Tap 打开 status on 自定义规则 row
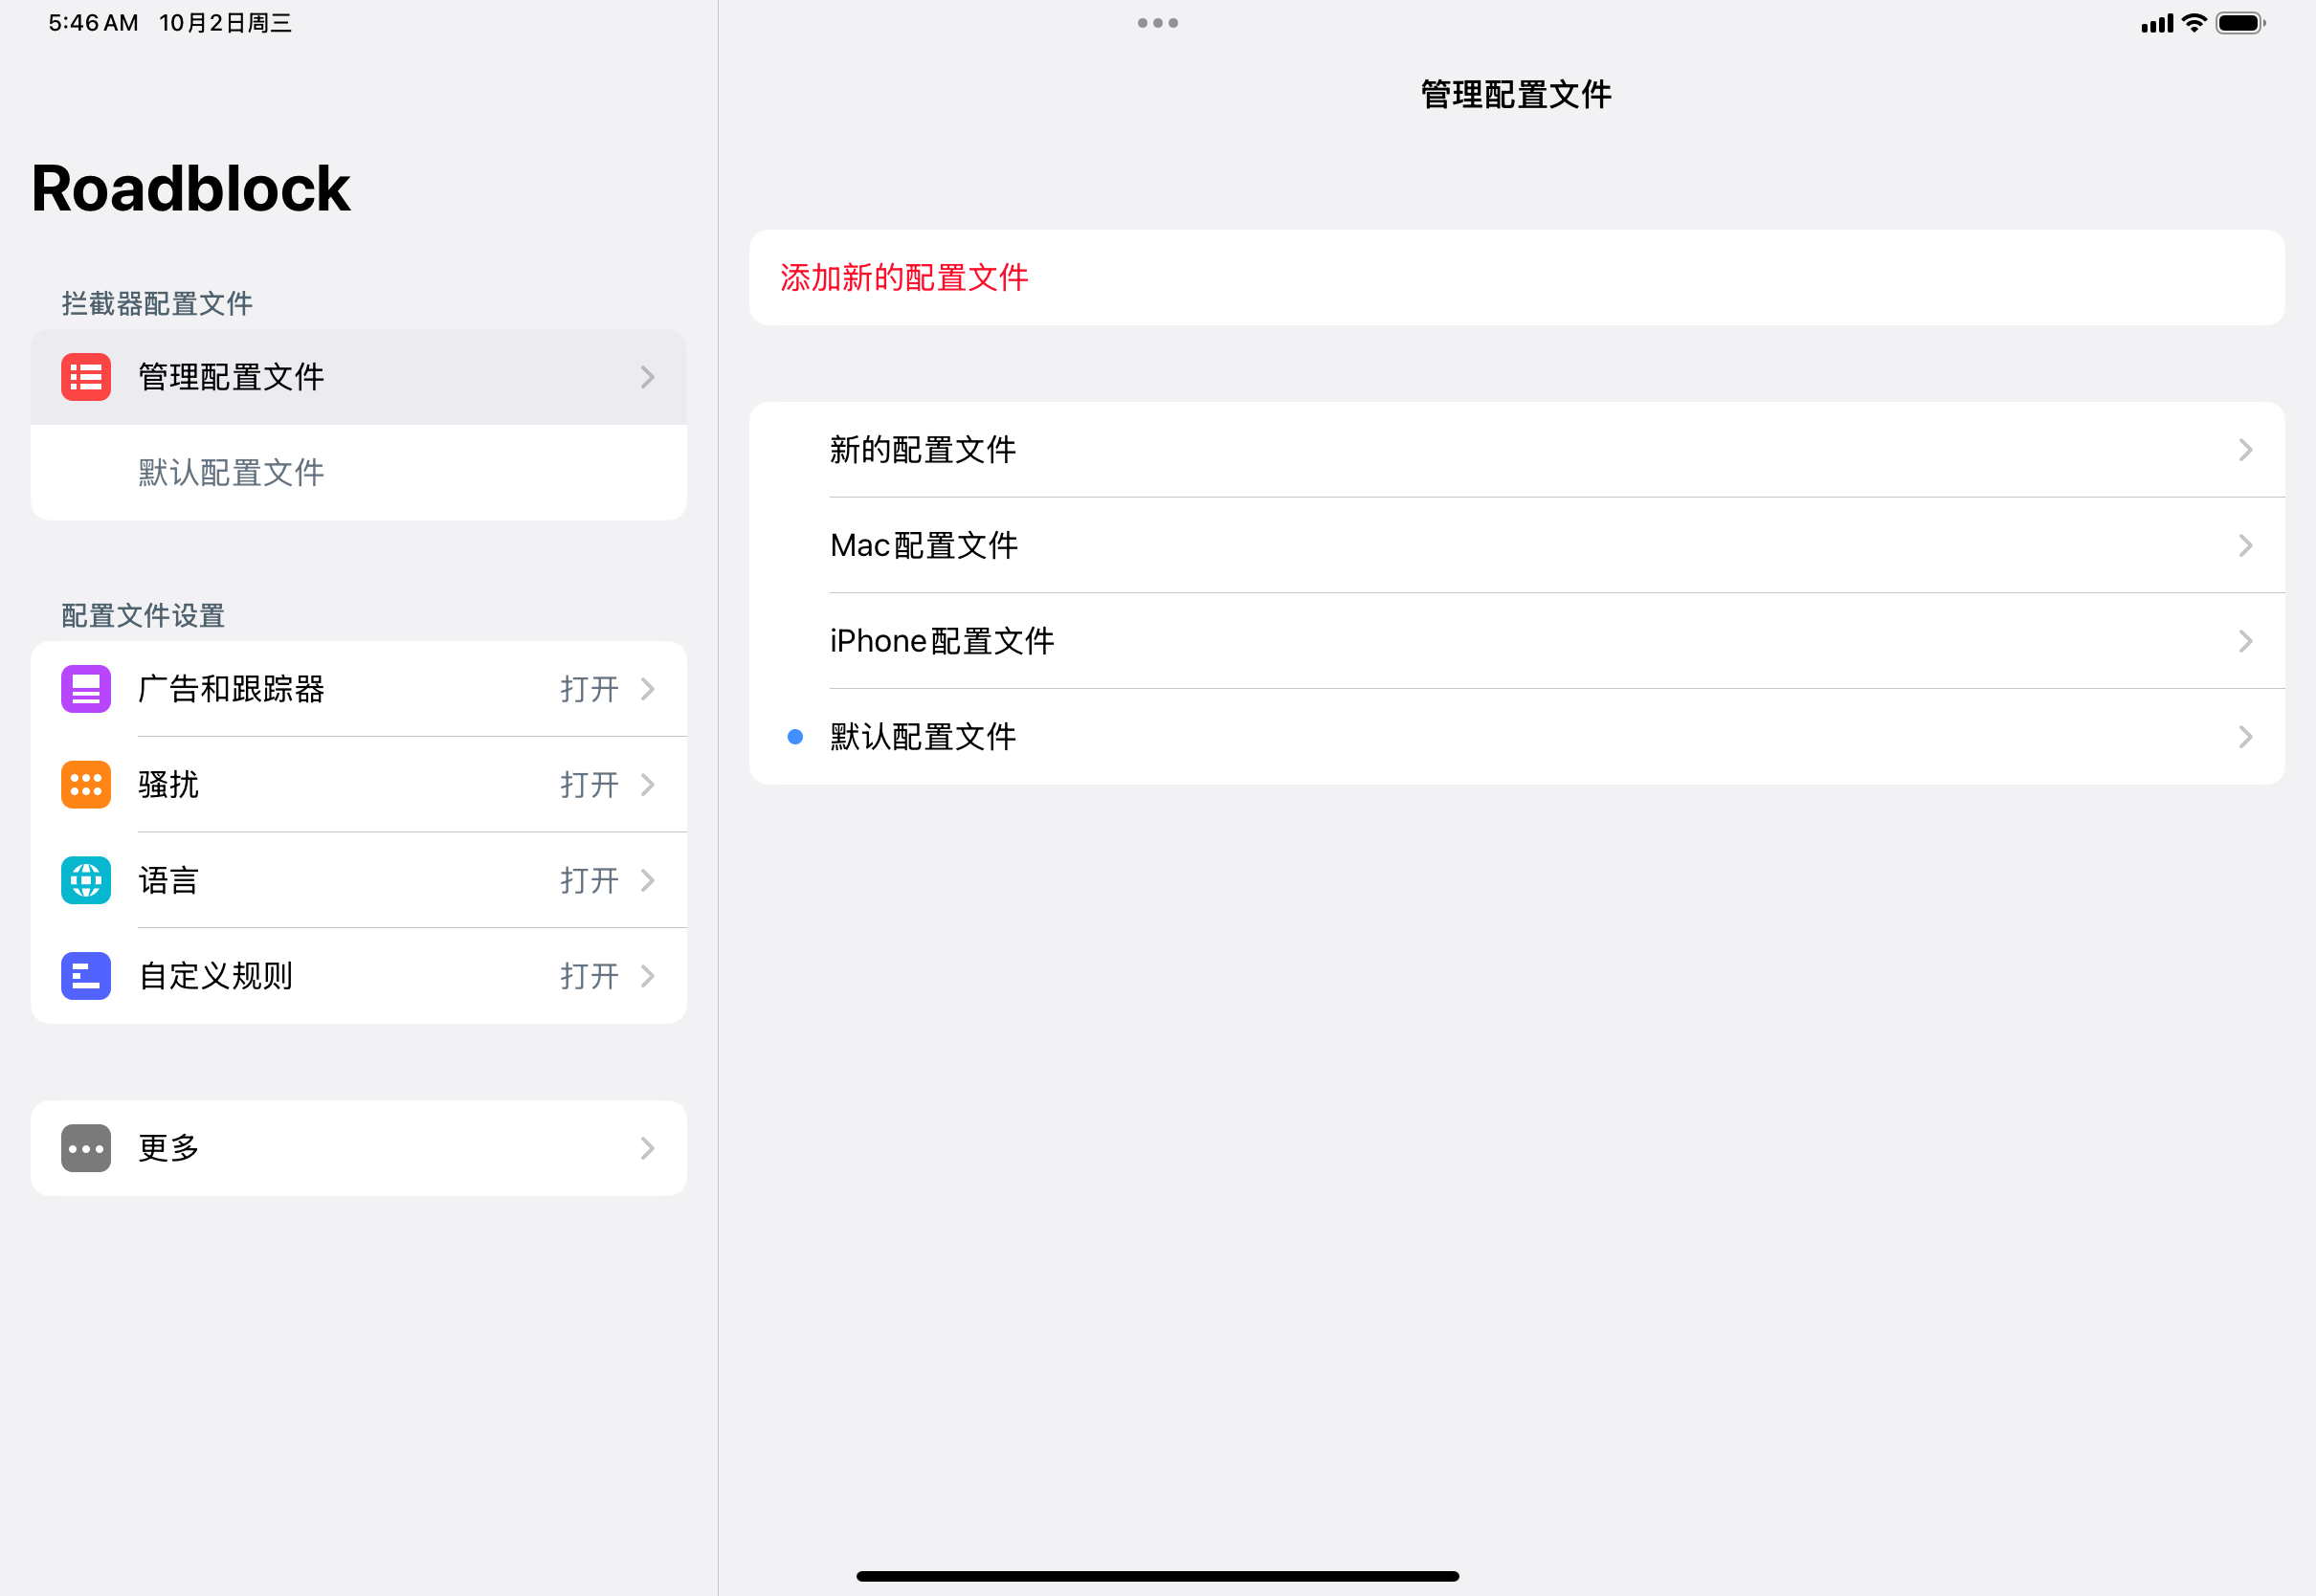 pos(589,976)
